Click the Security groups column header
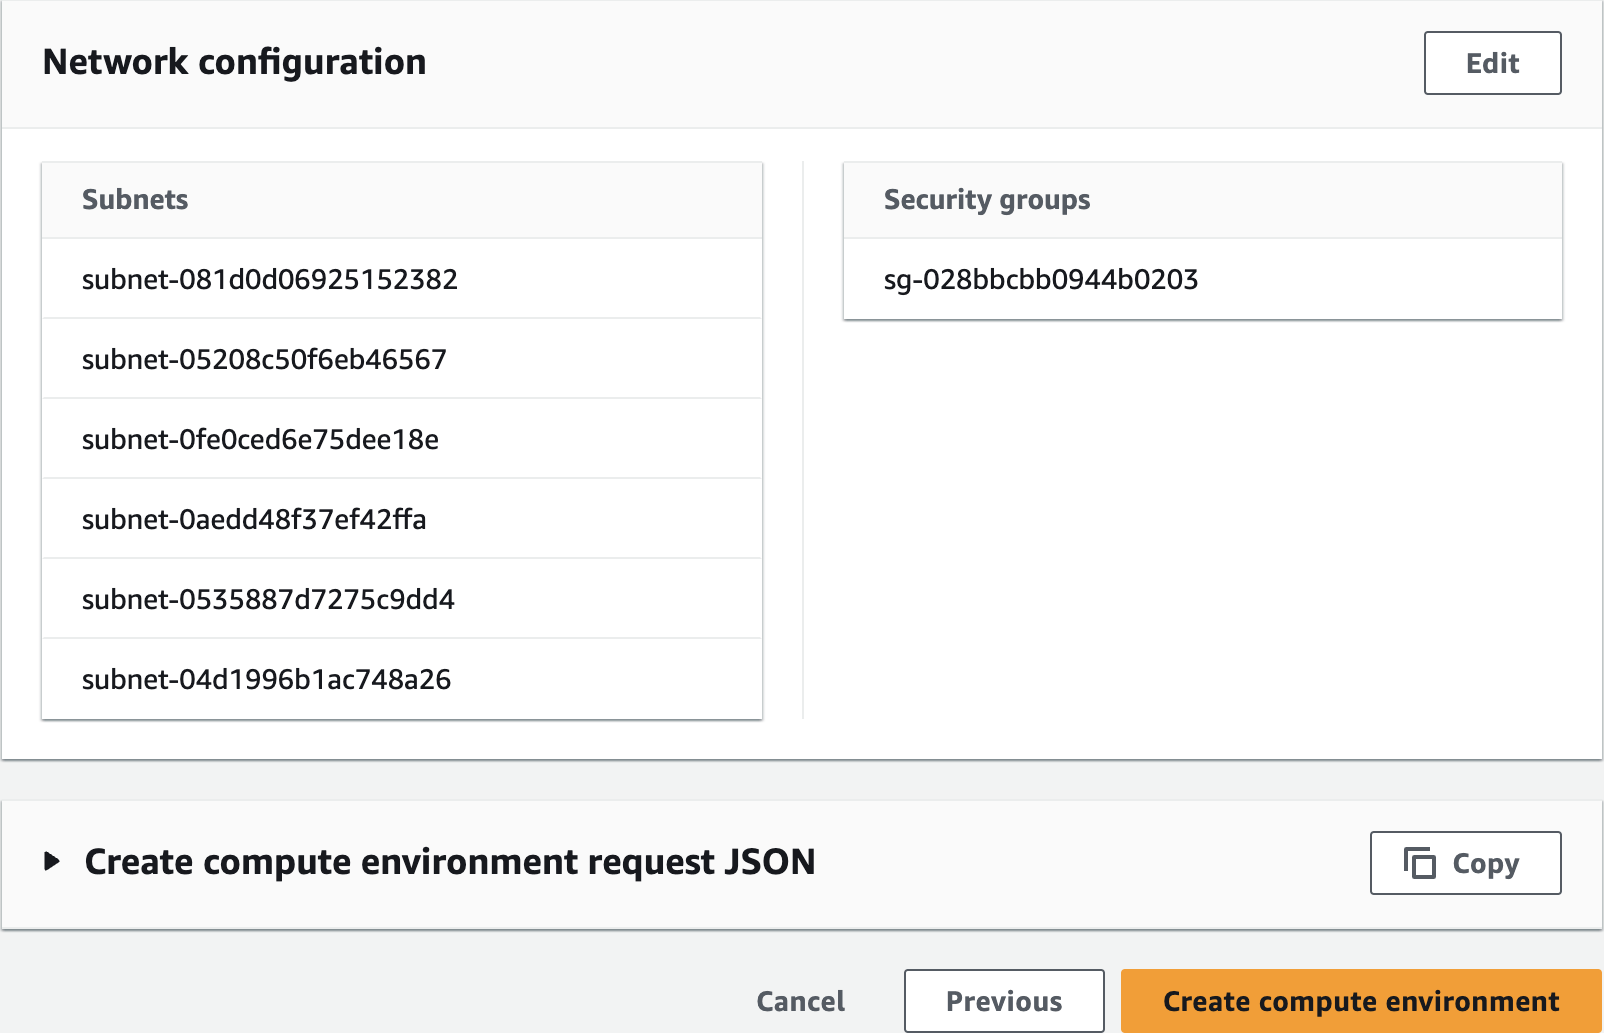Image resolution: width=1604 pixels, height=1033 pixels. [986, 200]
